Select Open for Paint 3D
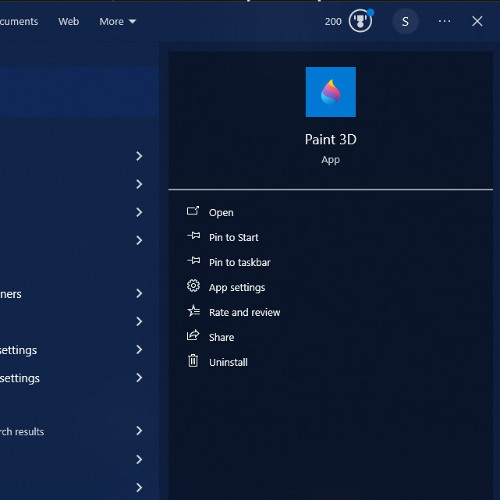This screenshot has height=500, width=500. click(221, 213)
